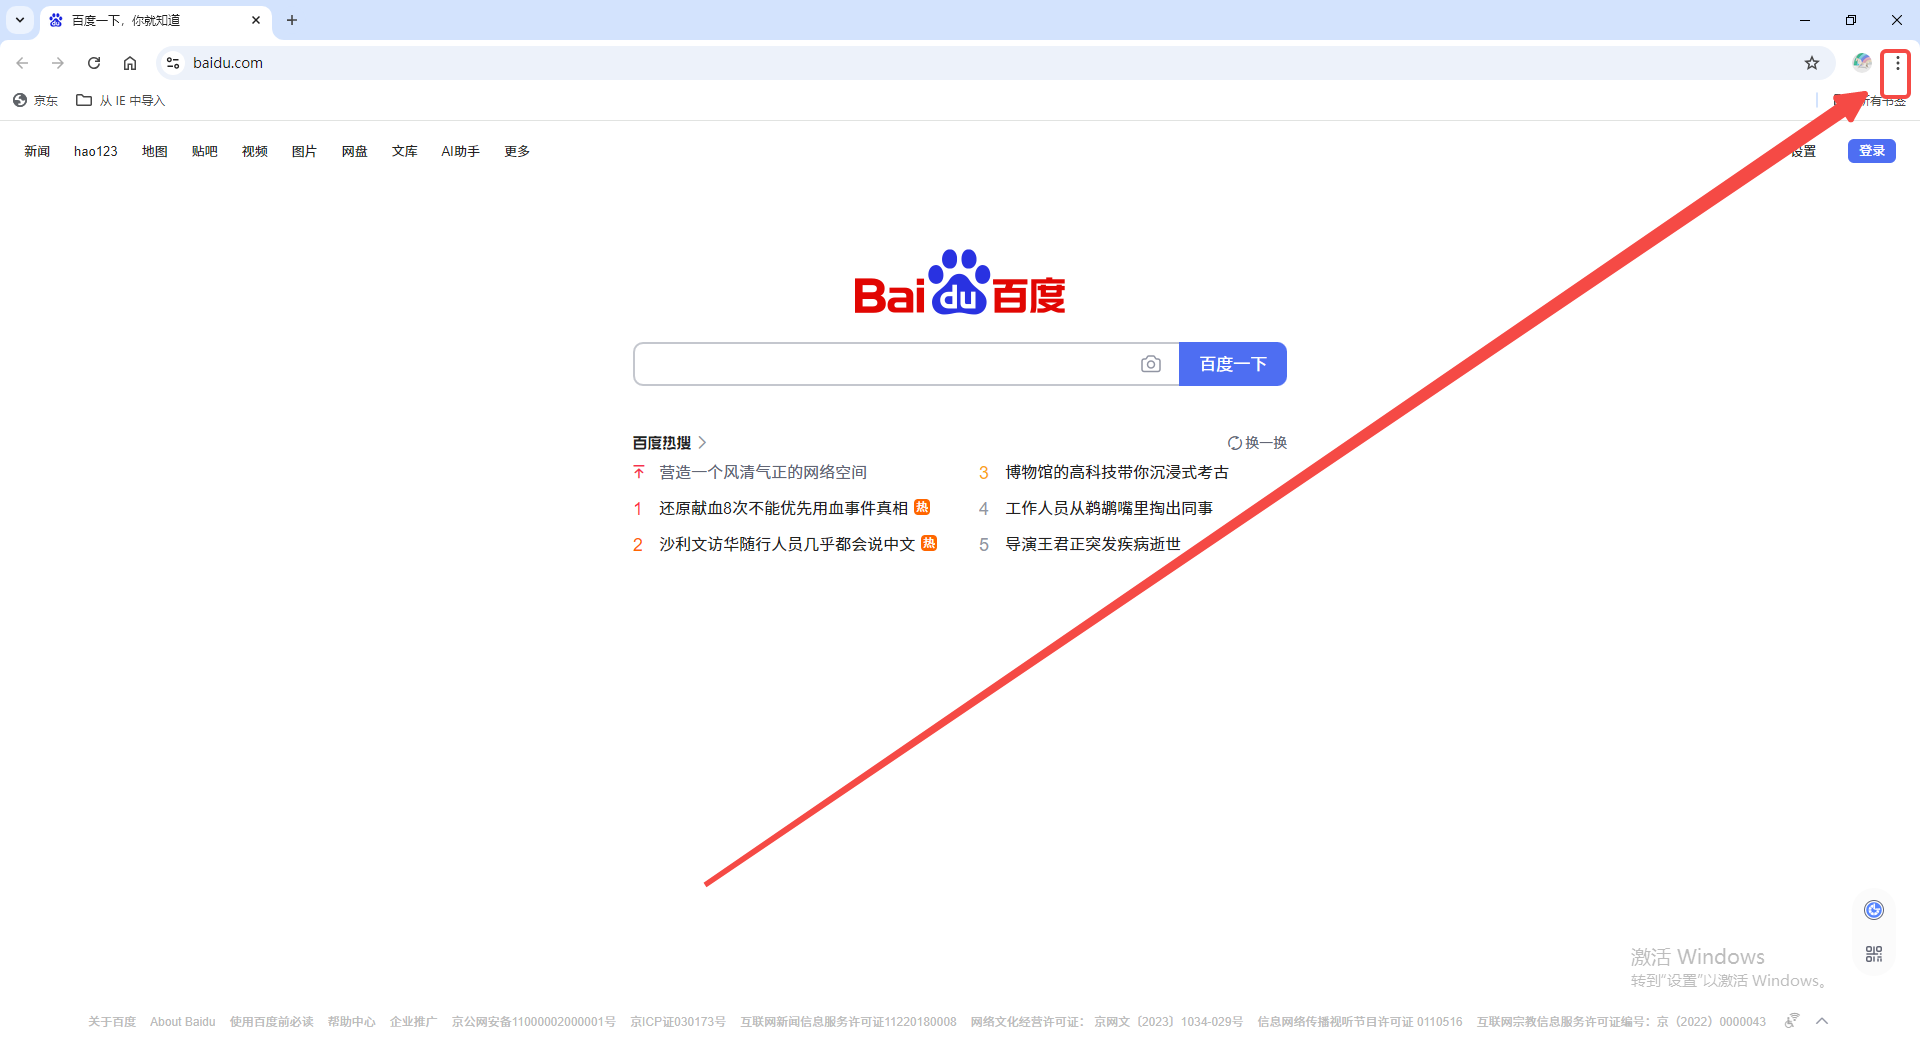Click the blue AI assistant floating icon
This screenshot has height=1040, width=1920.
point(1874,910)
